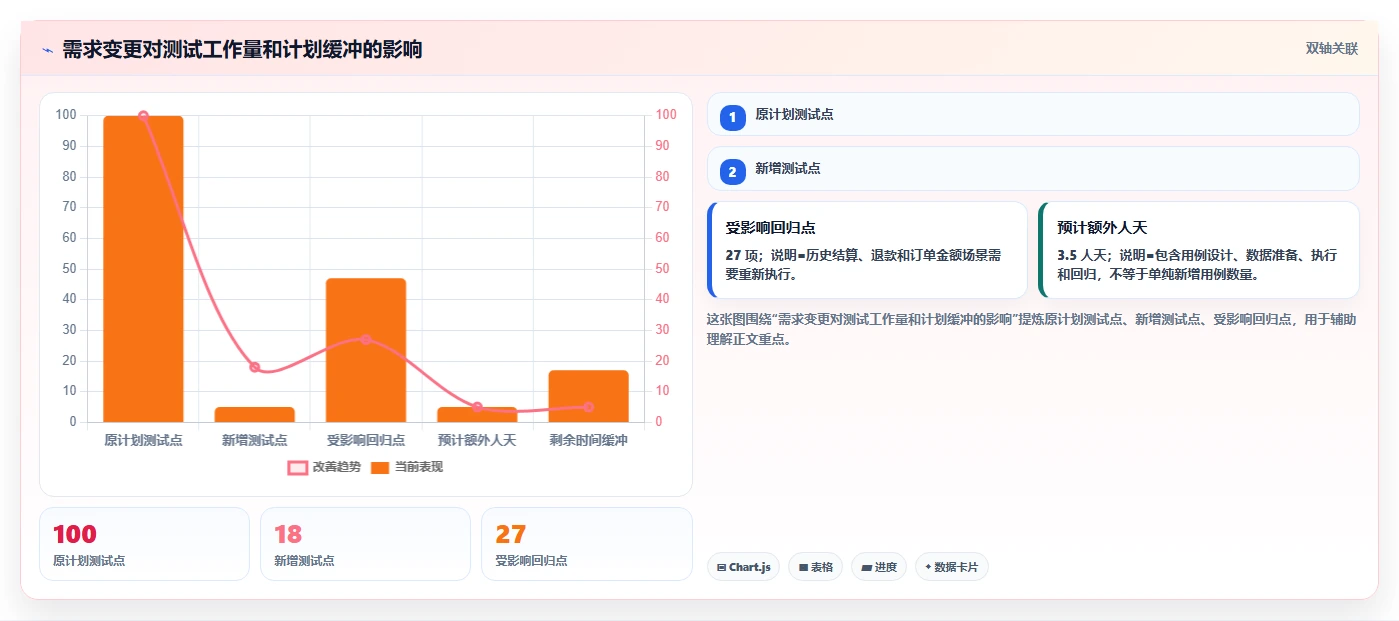Select the 表格 tag

point(816,567)
